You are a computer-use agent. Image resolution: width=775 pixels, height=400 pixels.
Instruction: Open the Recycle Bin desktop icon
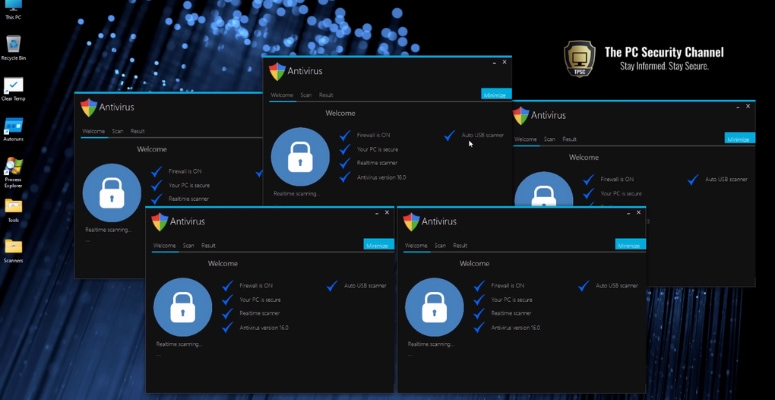[x=13, y=45]
